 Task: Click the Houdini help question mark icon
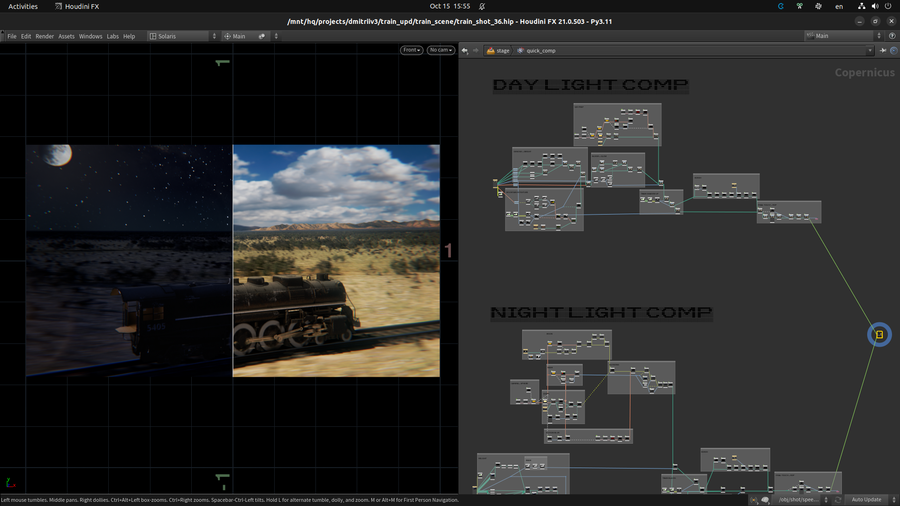893,36
